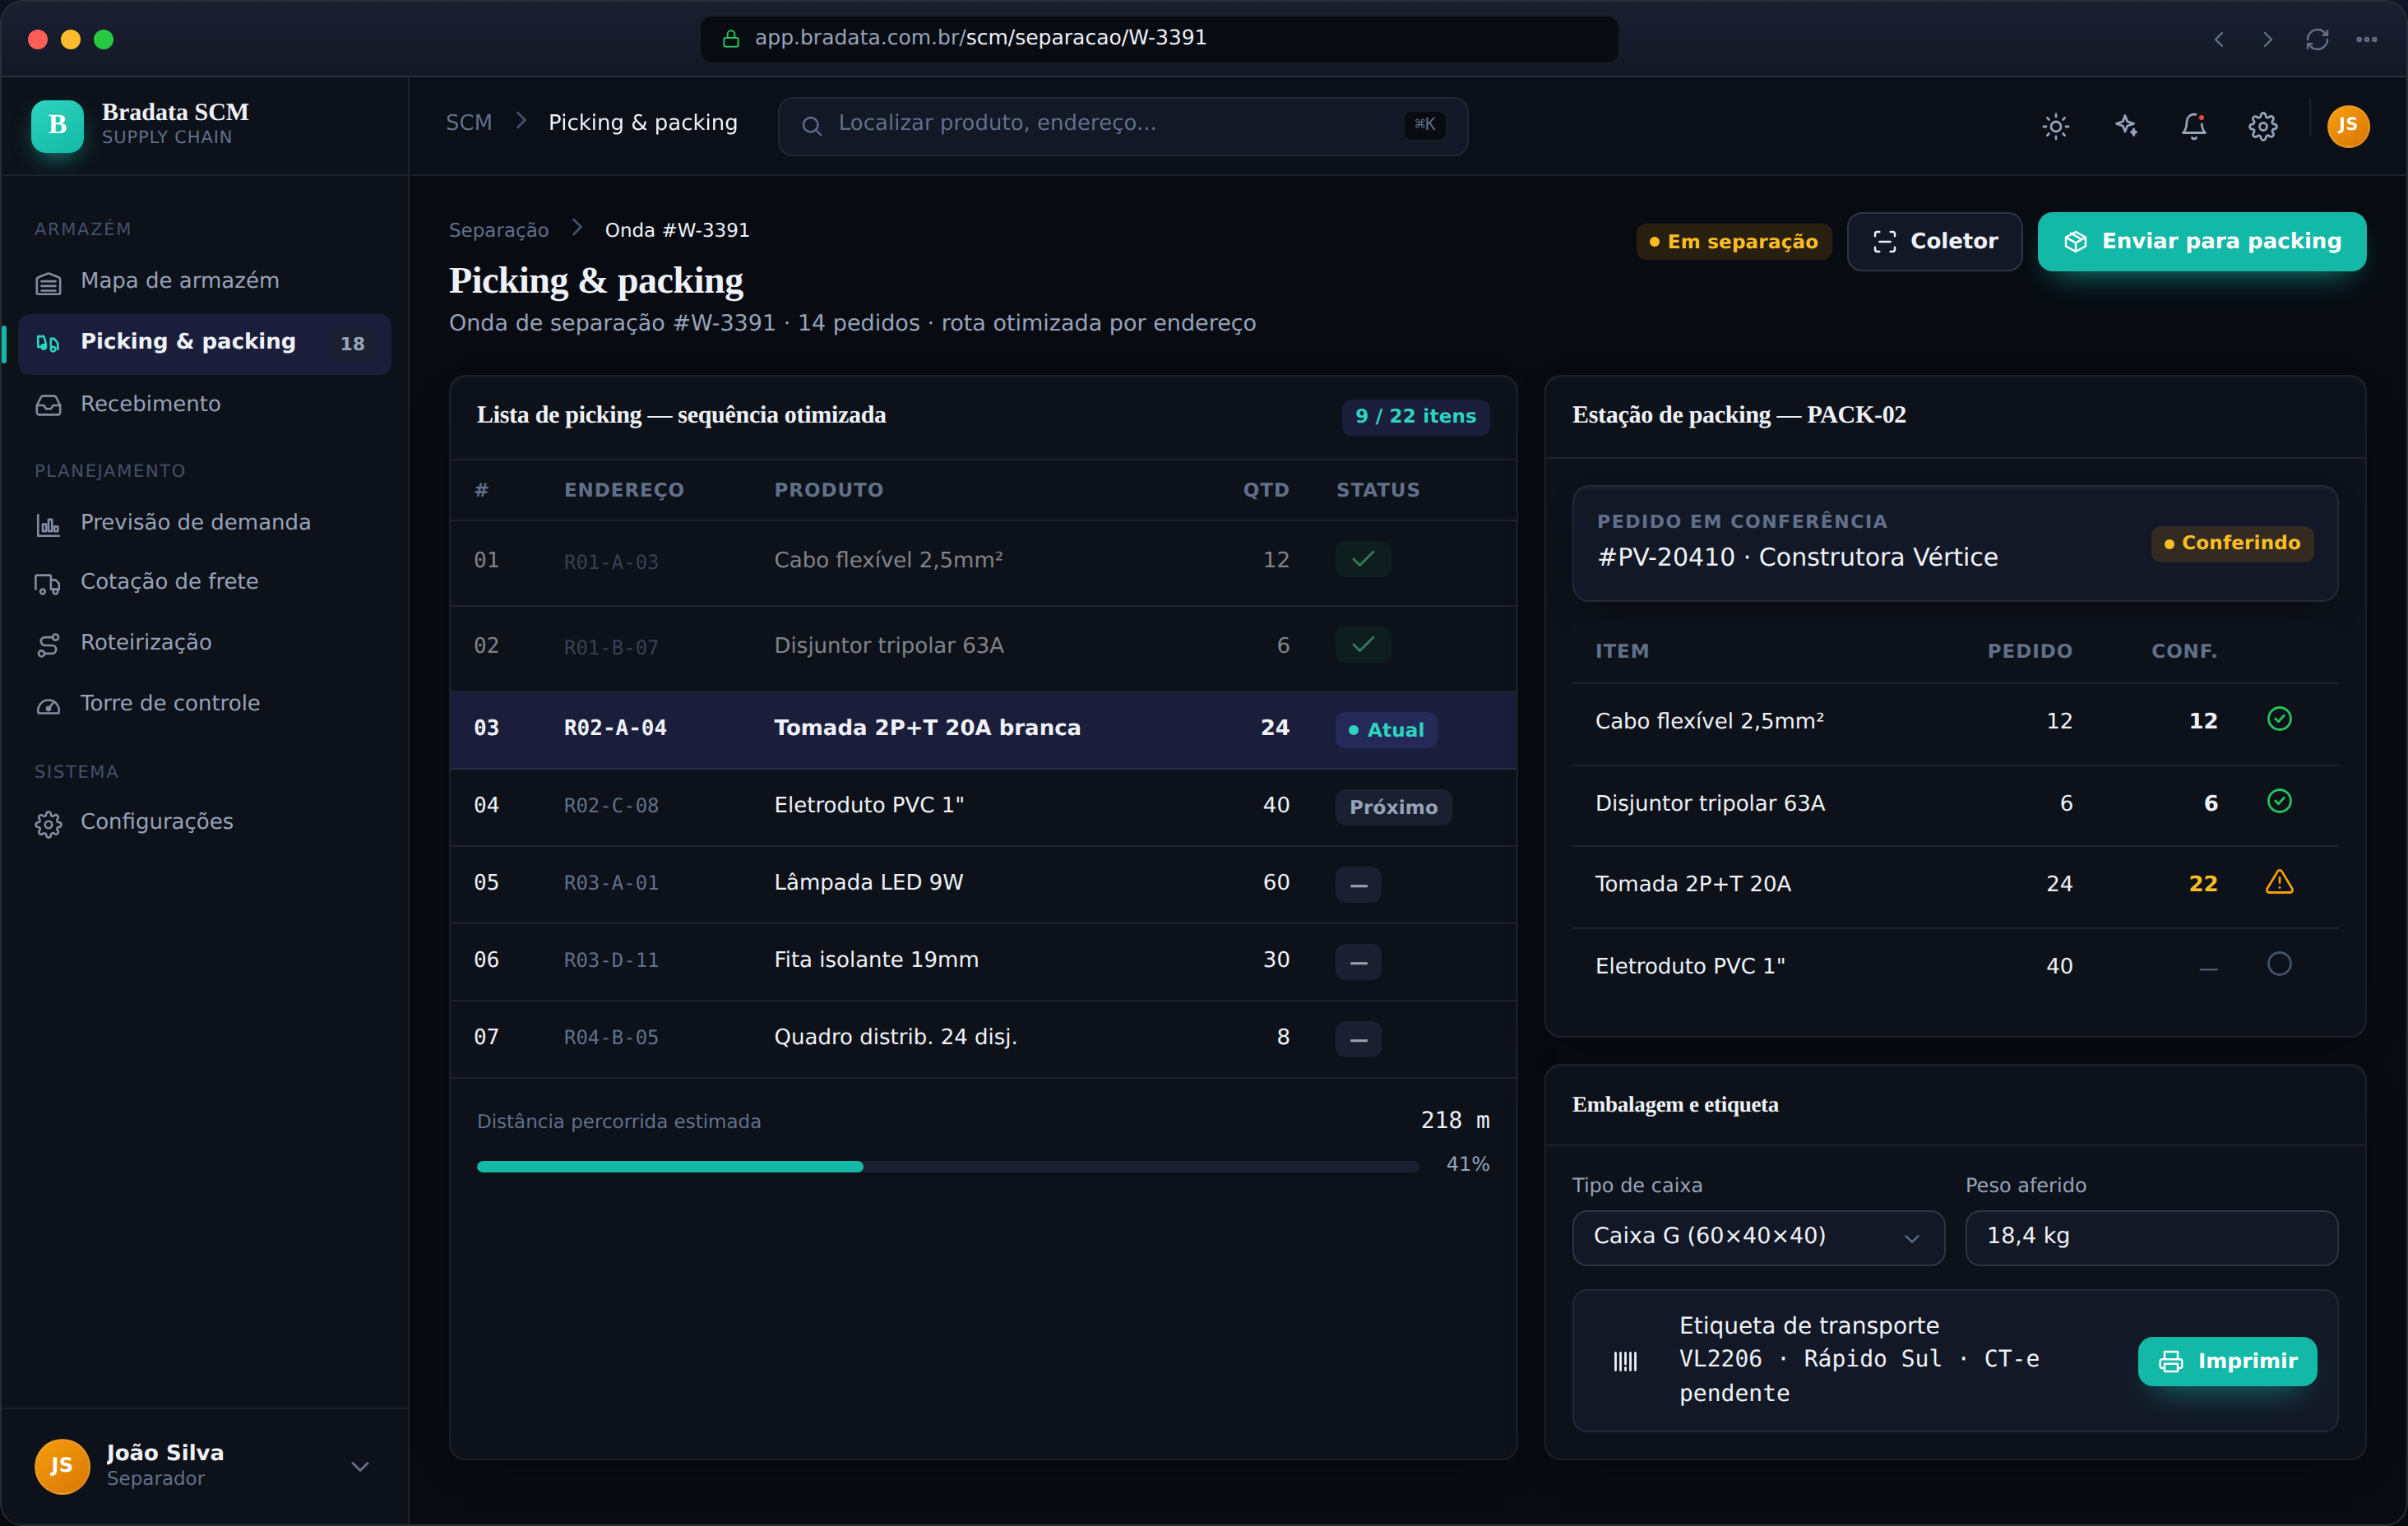Open Recebimento in sidebar

(203, 404)
